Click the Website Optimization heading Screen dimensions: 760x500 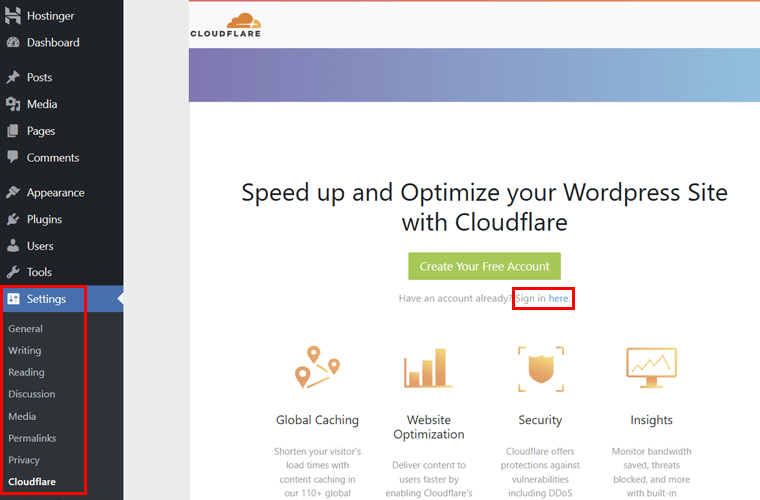point(429,427)
